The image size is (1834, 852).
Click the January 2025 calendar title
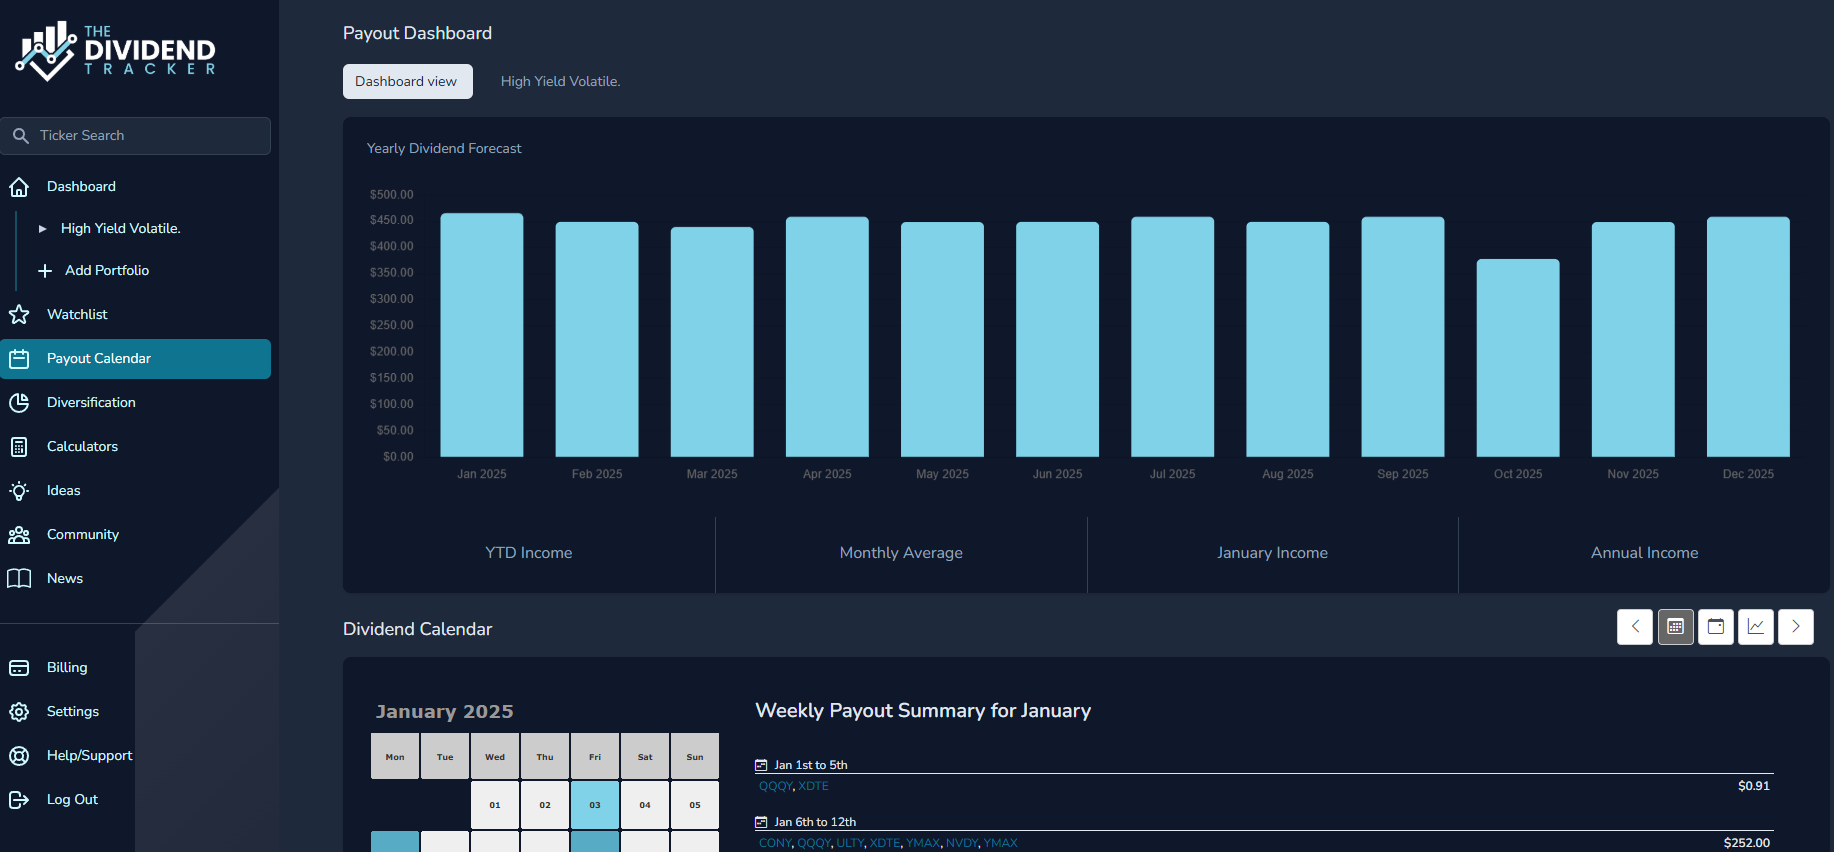[x=445, y=712]
